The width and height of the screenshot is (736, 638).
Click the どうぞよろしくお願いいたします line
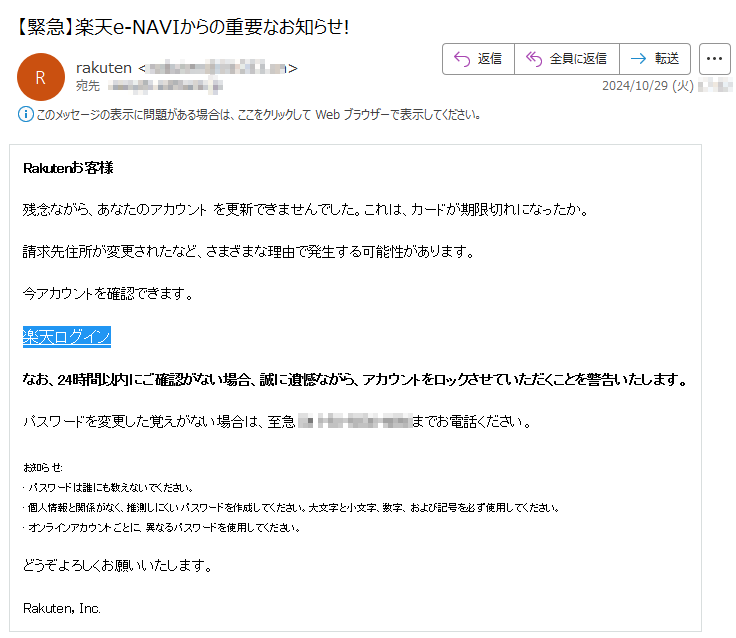118,565
